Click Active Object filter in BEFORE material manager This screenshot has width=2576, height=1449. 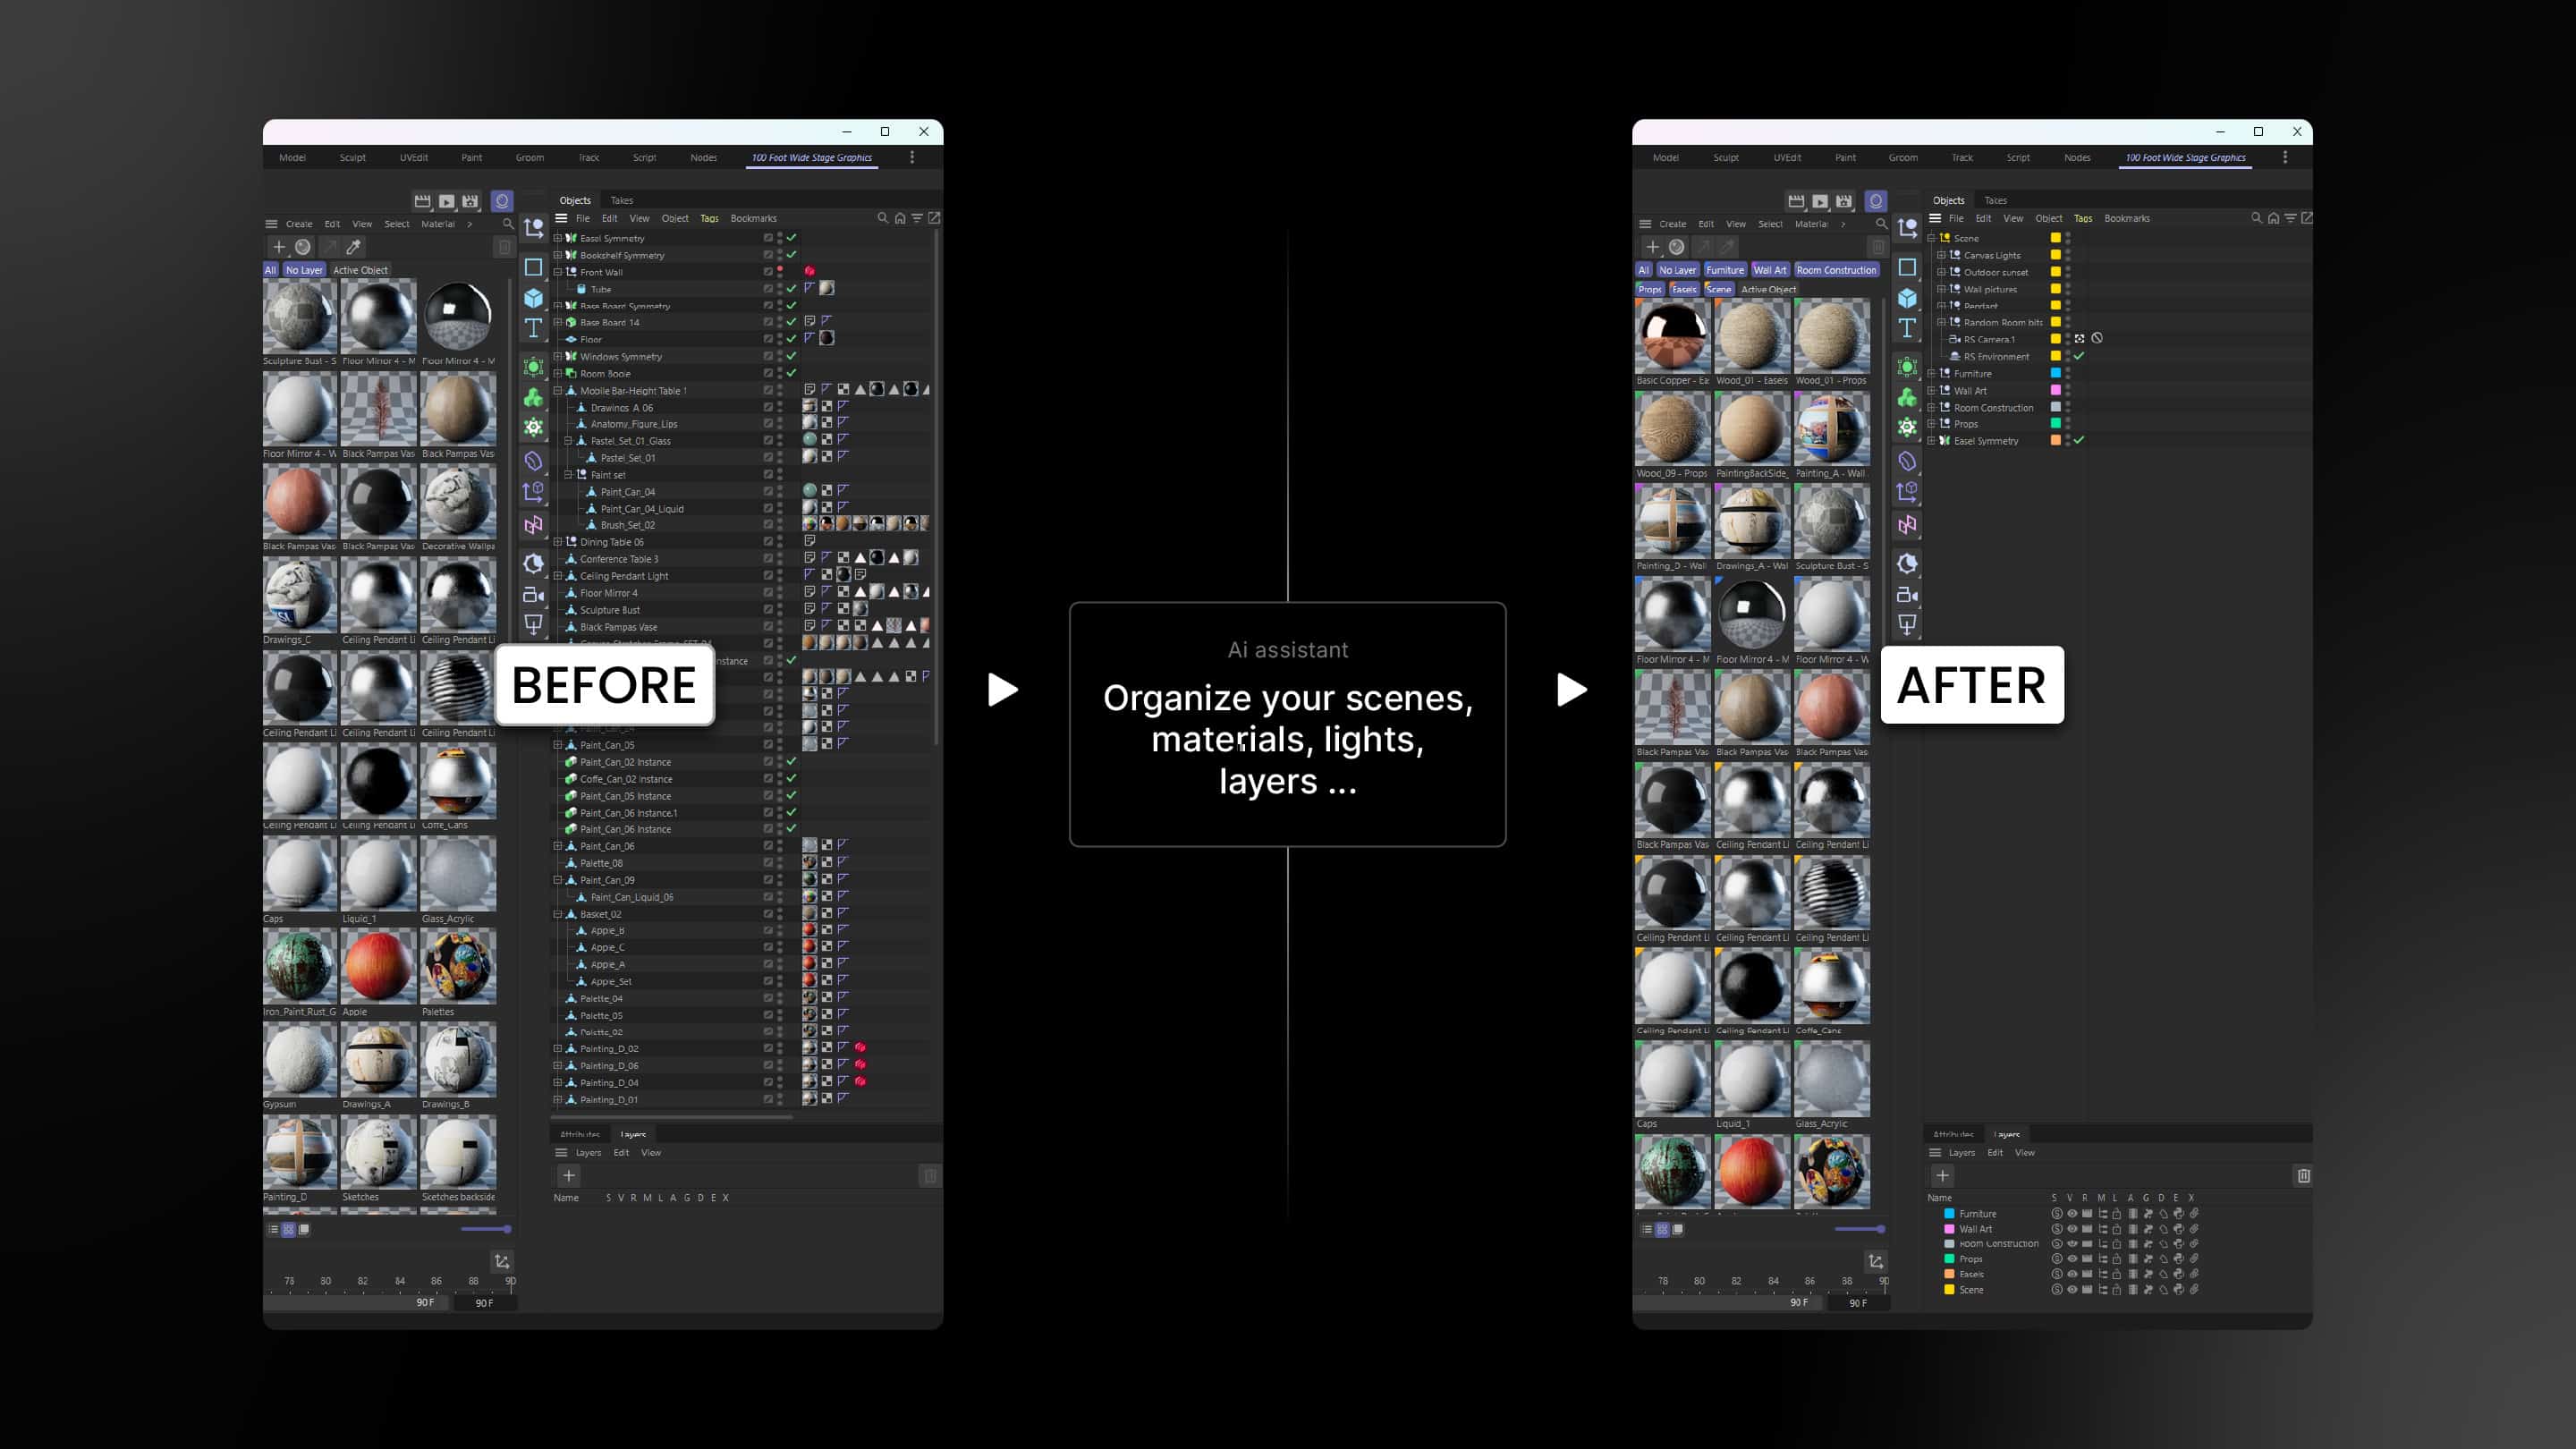tap(360, 270)
